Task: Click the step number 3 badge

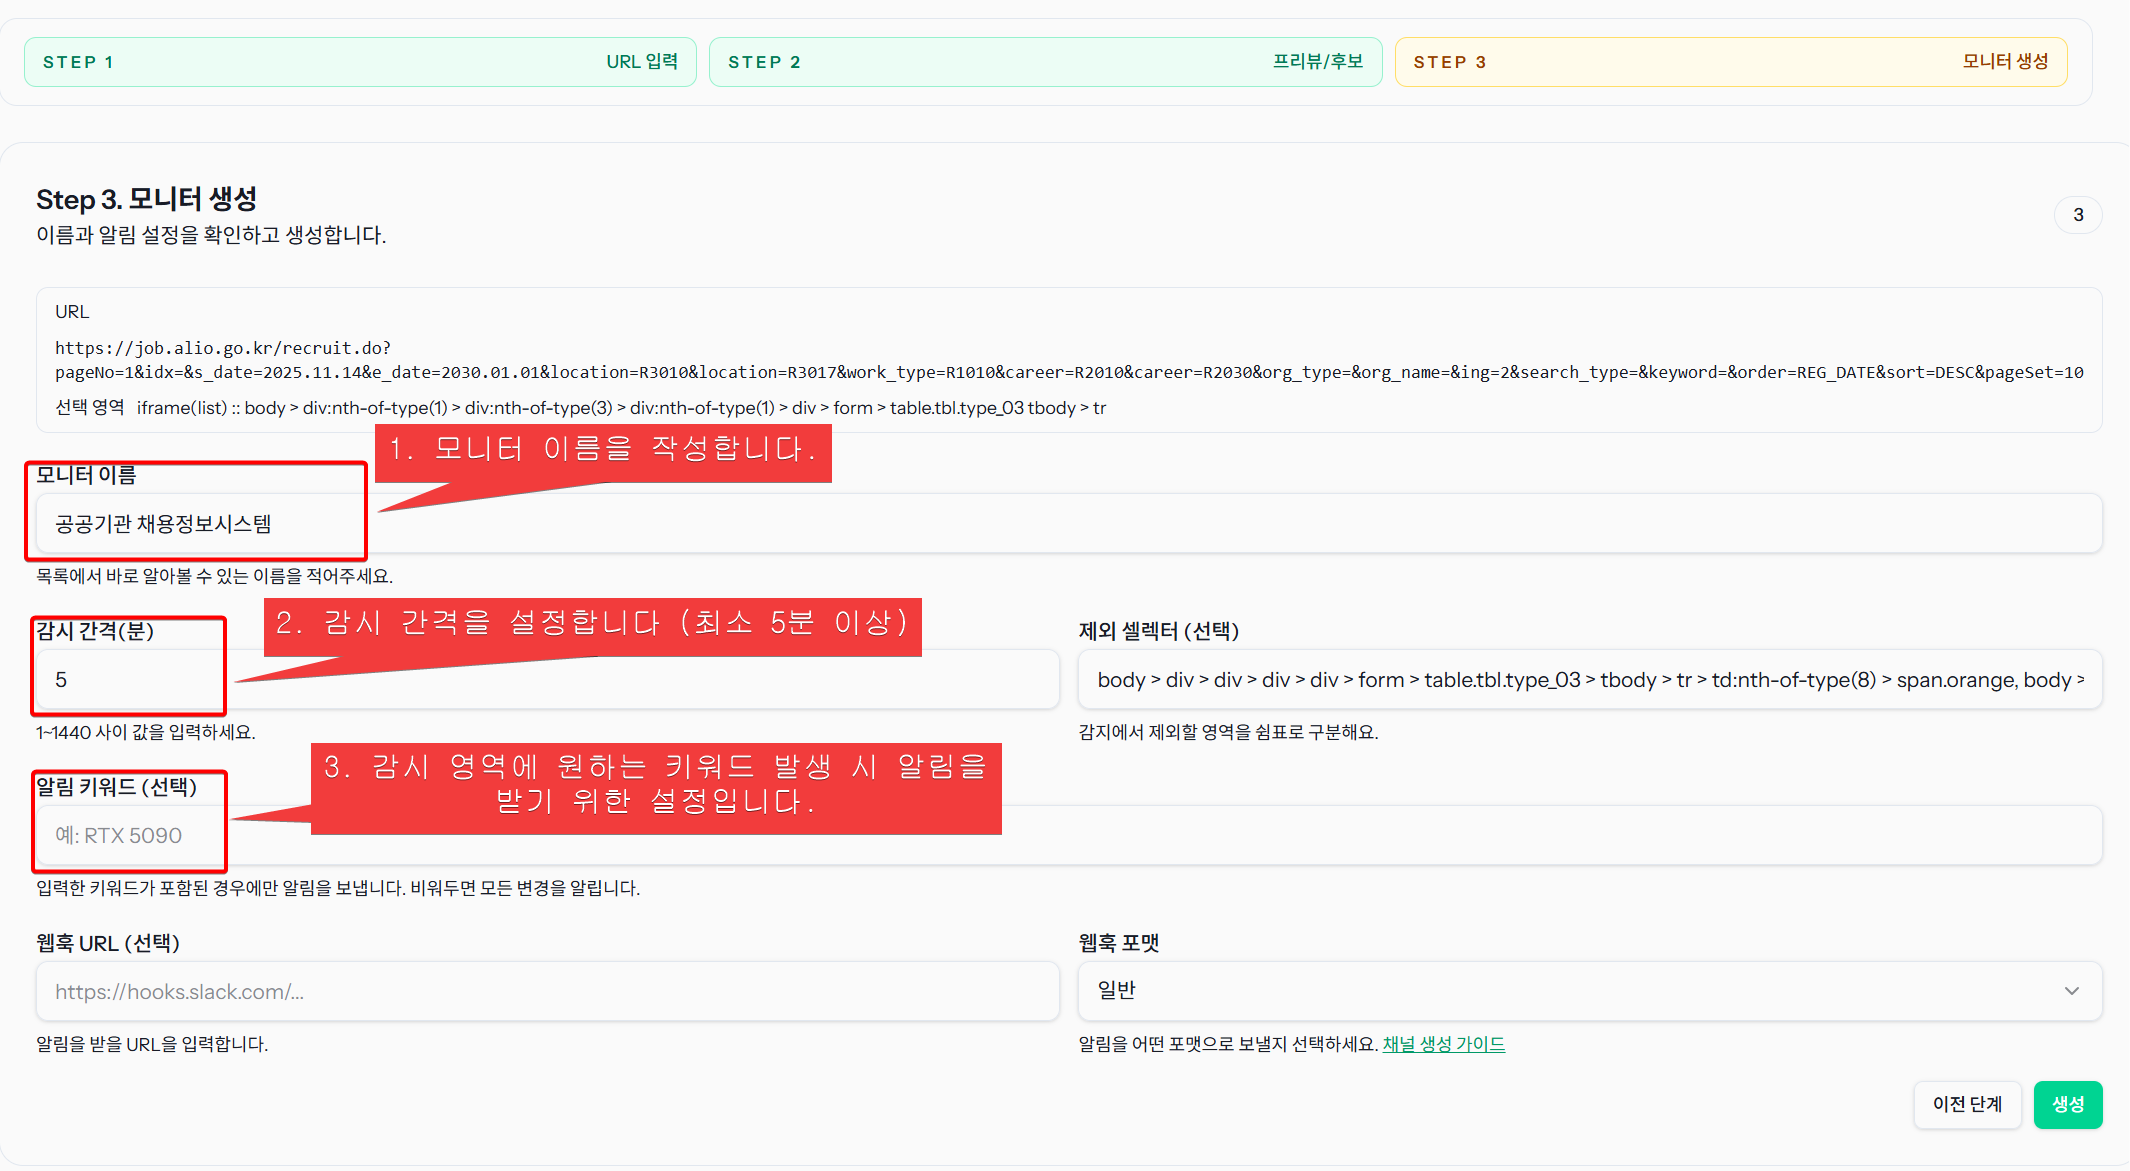Action: coord(2078,215)
